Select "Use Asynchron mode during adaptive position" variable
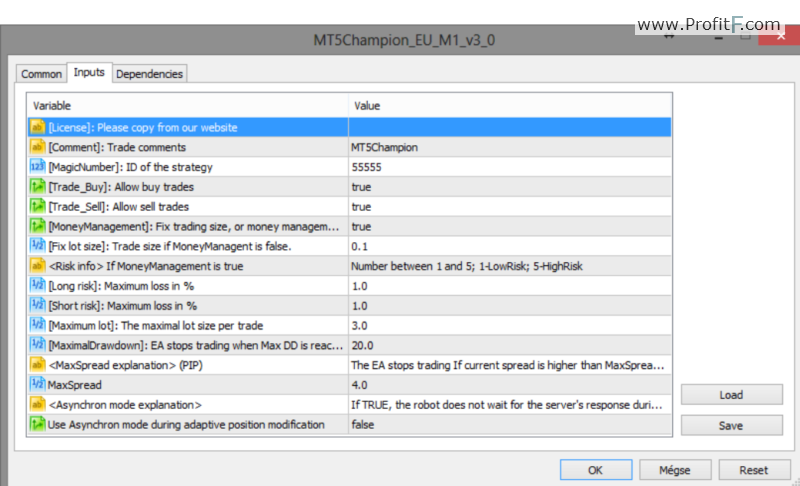800x486 pixels. 186,425
